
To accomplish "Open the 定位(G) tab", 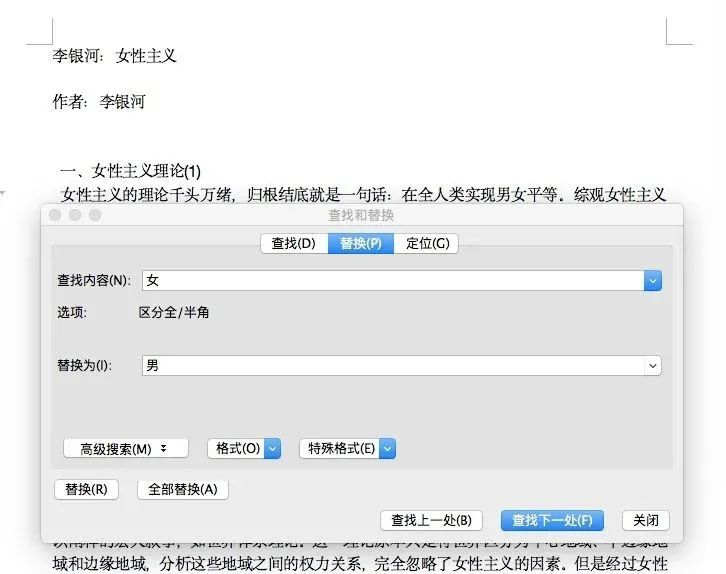I will click(426, 243).
